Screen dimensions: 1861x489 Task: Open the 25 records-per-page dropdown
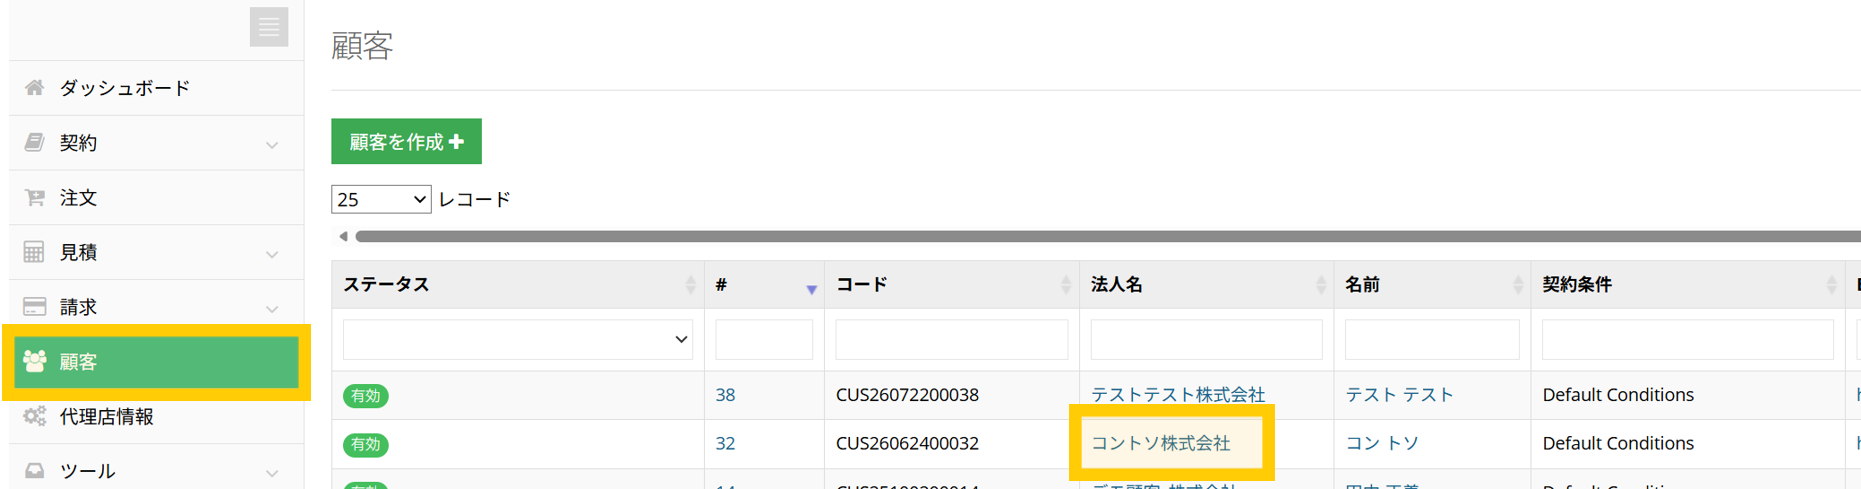coord(381,199)
